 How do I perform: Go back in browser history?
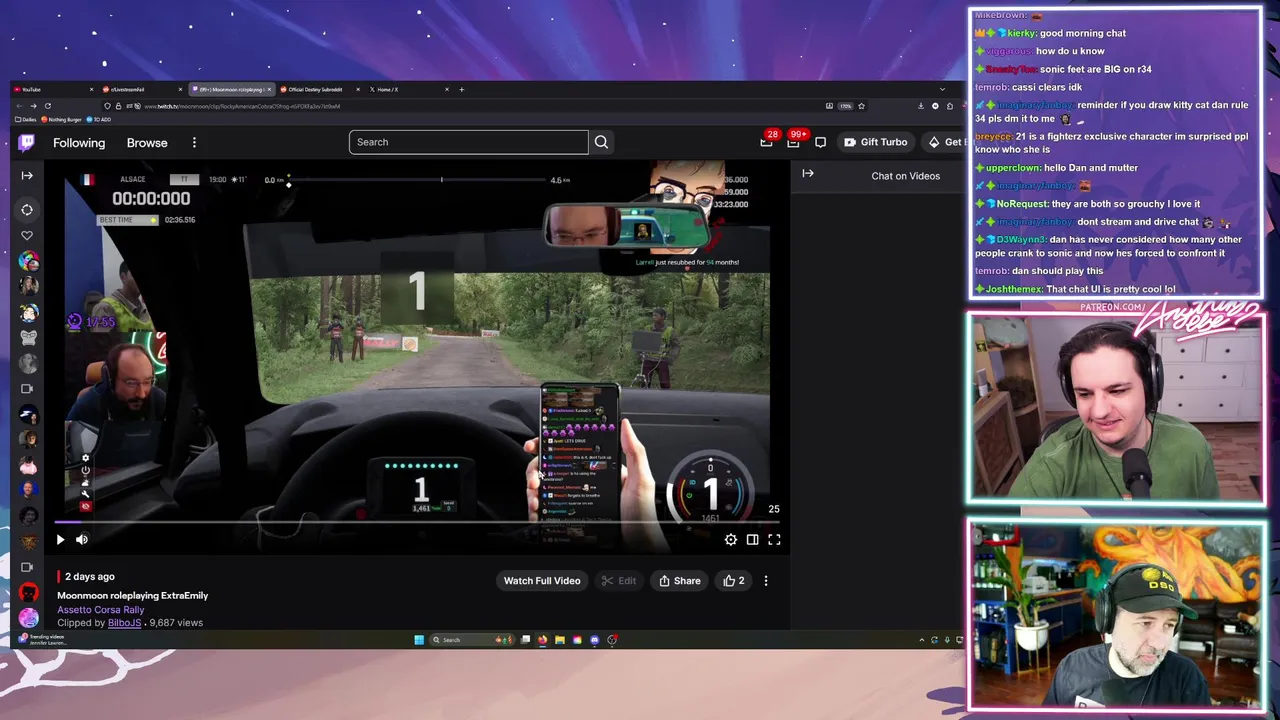tap(19, 106)
